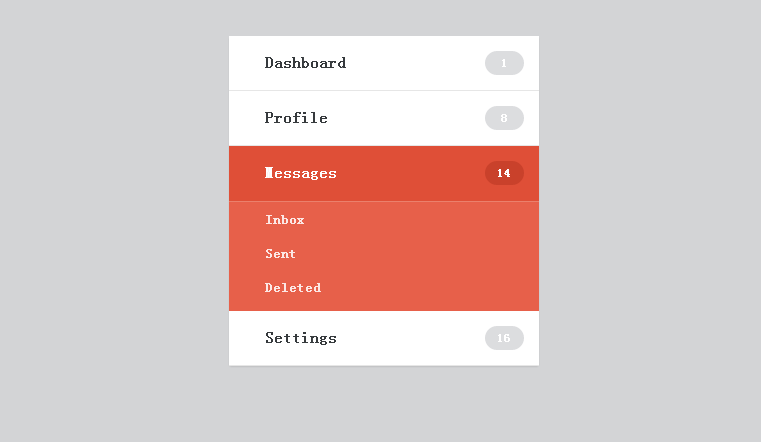Click the Sent row under Messages
This screenshot has width=761, height=442.
coord(384,254)
